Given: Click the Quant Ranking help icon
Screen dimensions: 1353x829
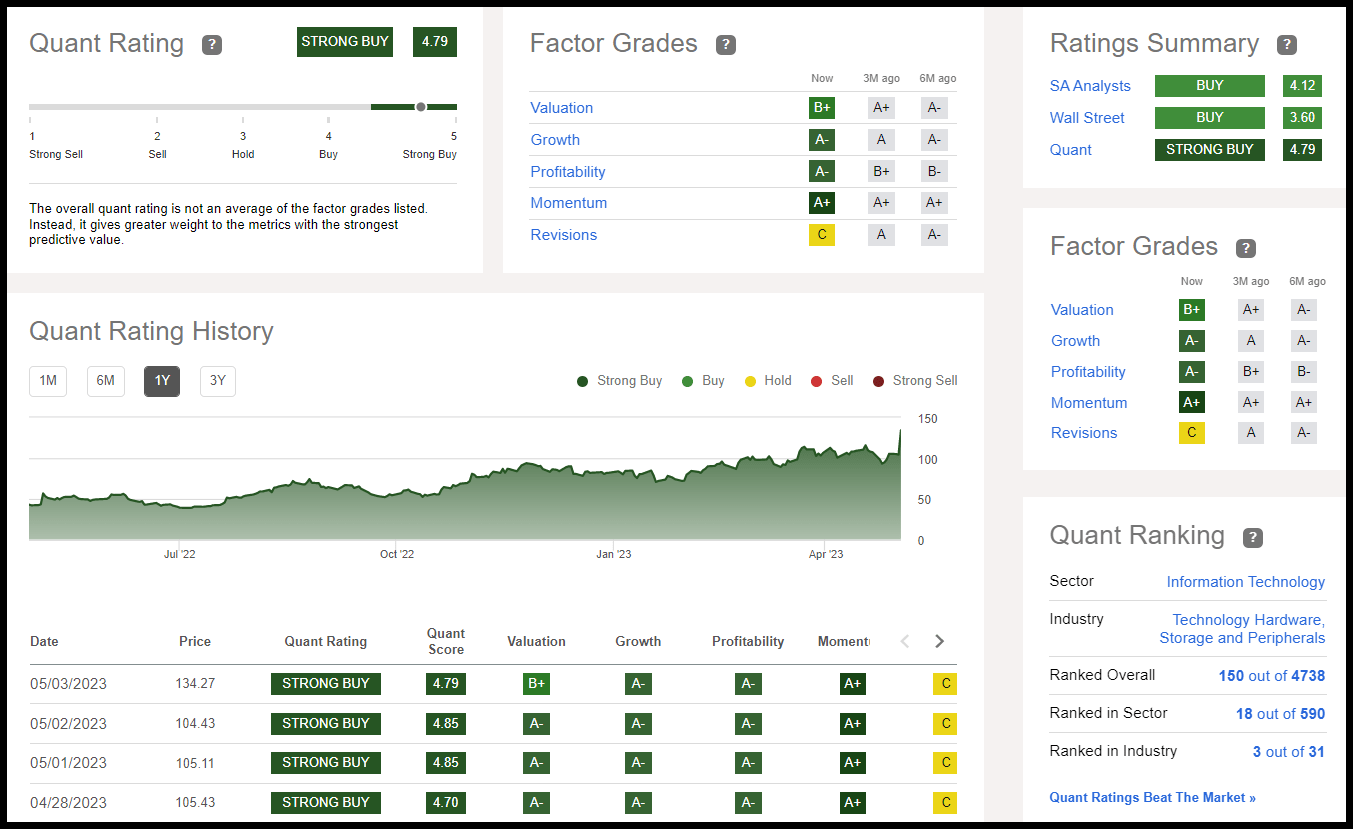Looking at the screenshot, I should click(1252, 538).
